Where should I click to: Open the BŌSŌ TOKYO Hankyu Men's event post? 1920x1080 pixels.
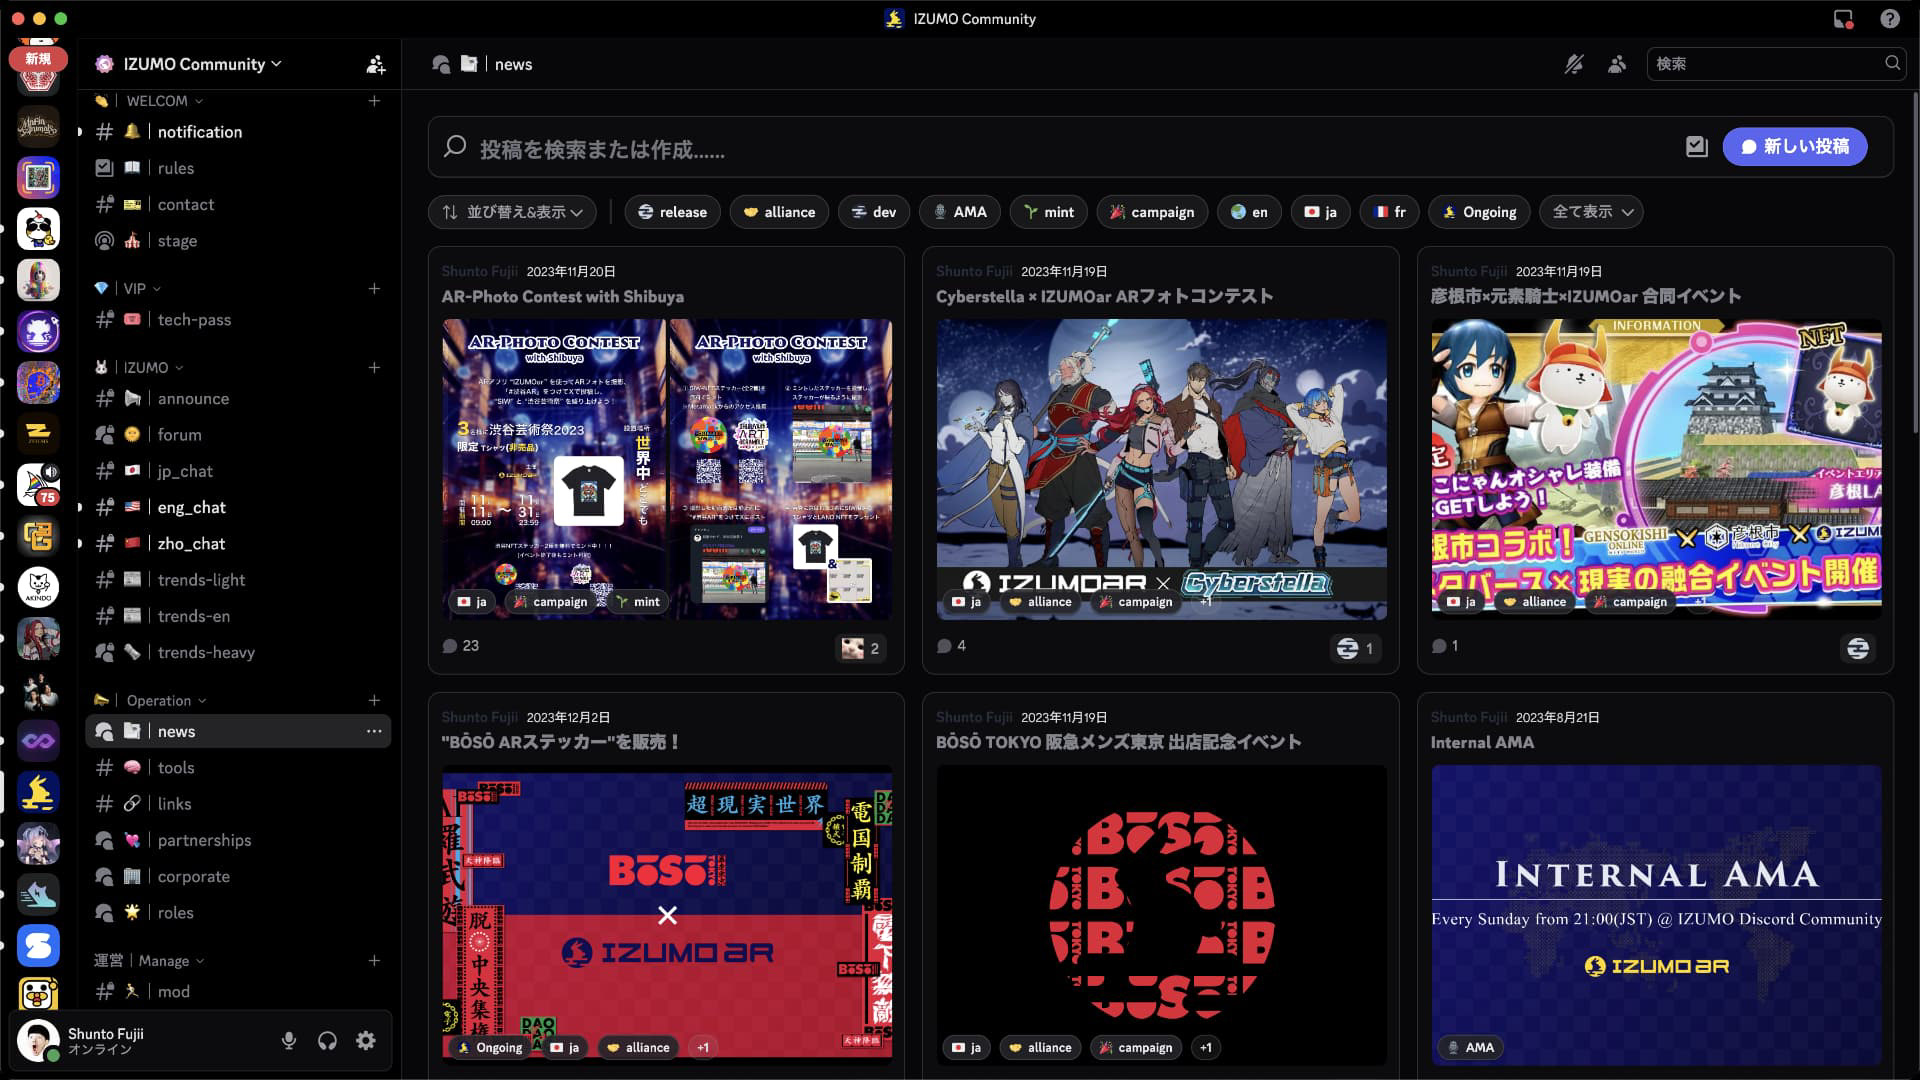click(x=1161, y=885)
